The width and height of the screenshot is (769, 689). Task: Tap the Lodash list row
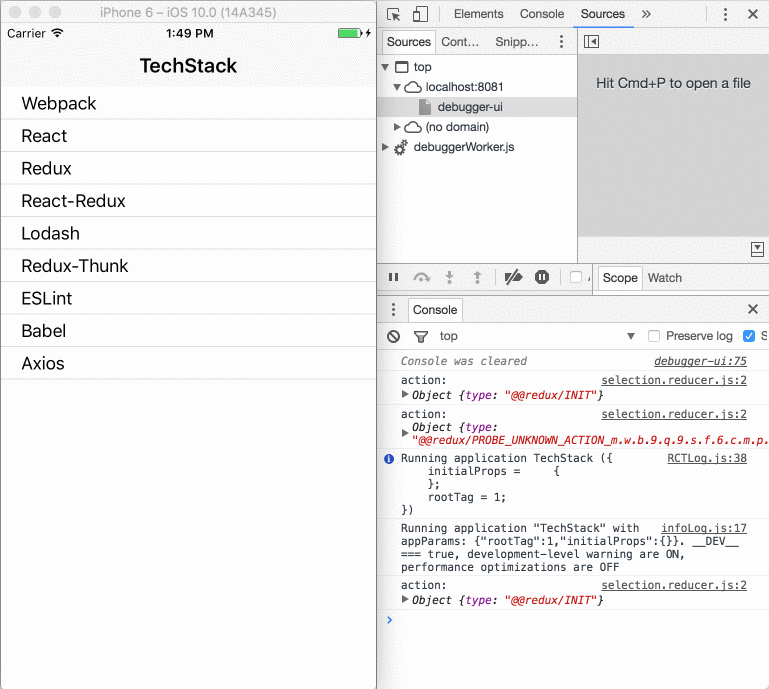click(x=188, y=233)
